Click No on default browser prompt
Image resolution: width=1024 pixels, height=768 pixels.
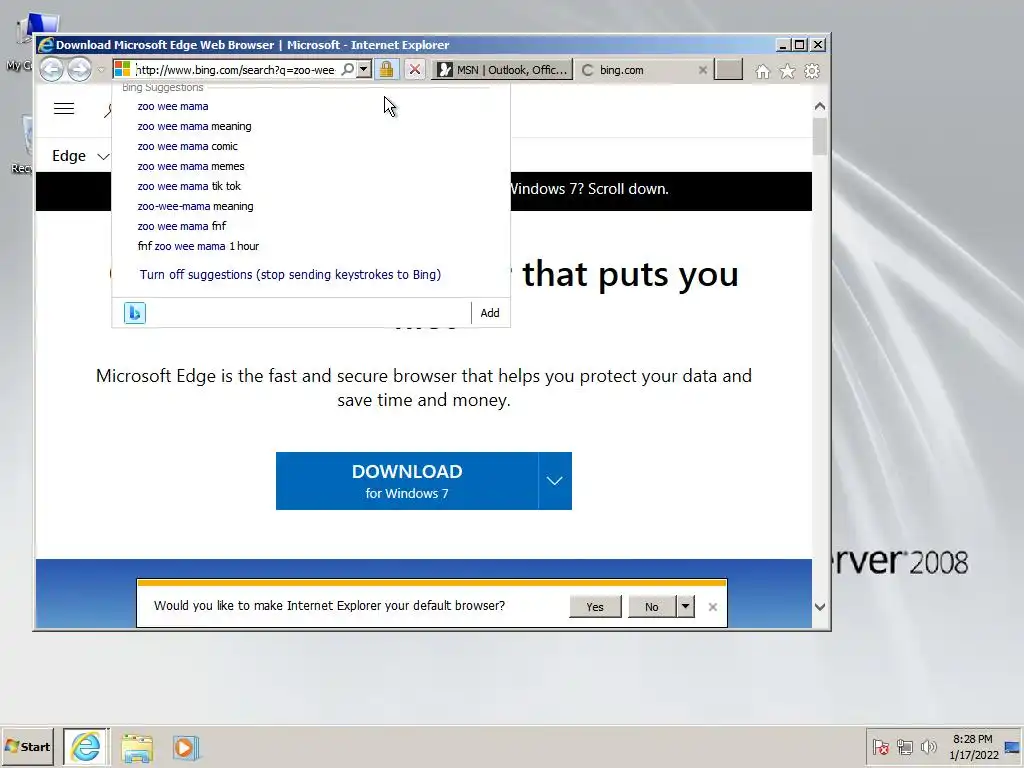point(652,607)
